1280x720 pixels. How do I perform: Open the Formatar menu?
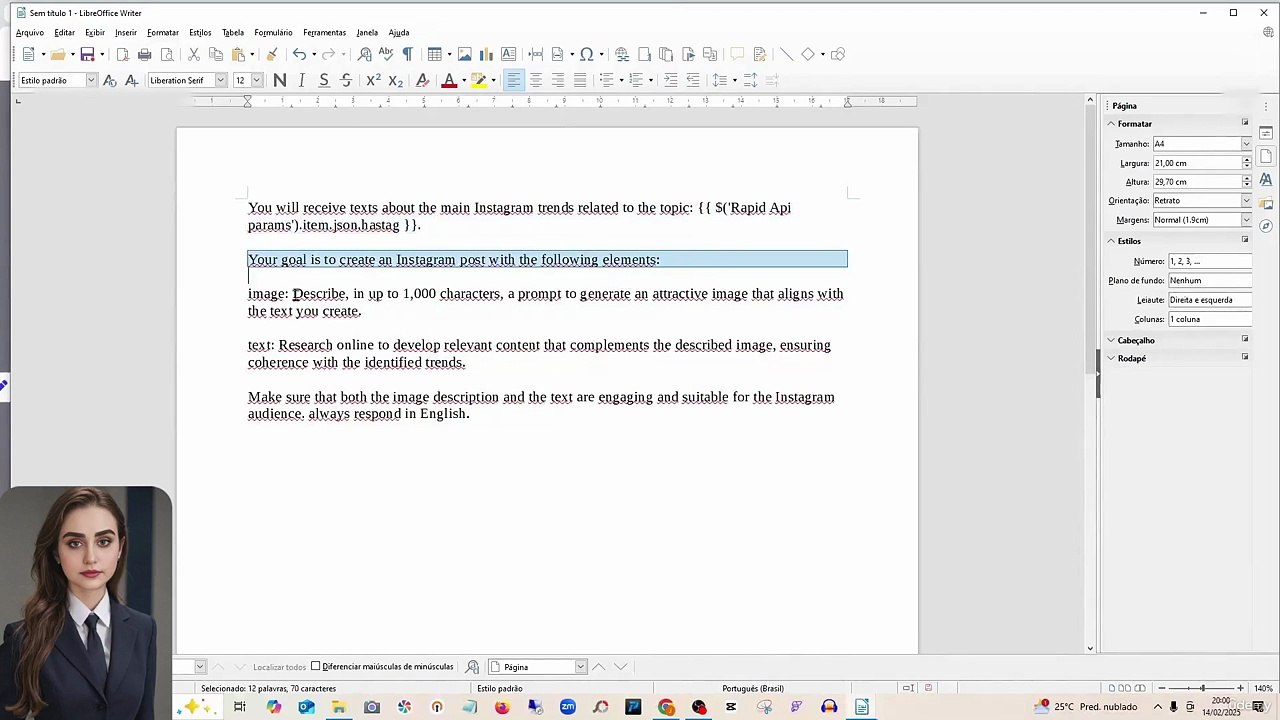coord(162,32)
